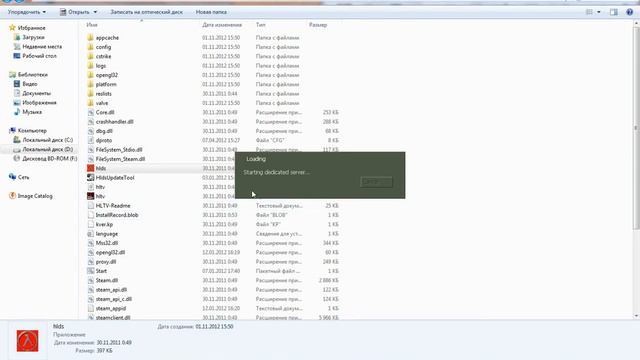Open Дисковод BD-ROM (F:)
640x360 pixels.
click(x=50, y=158)
